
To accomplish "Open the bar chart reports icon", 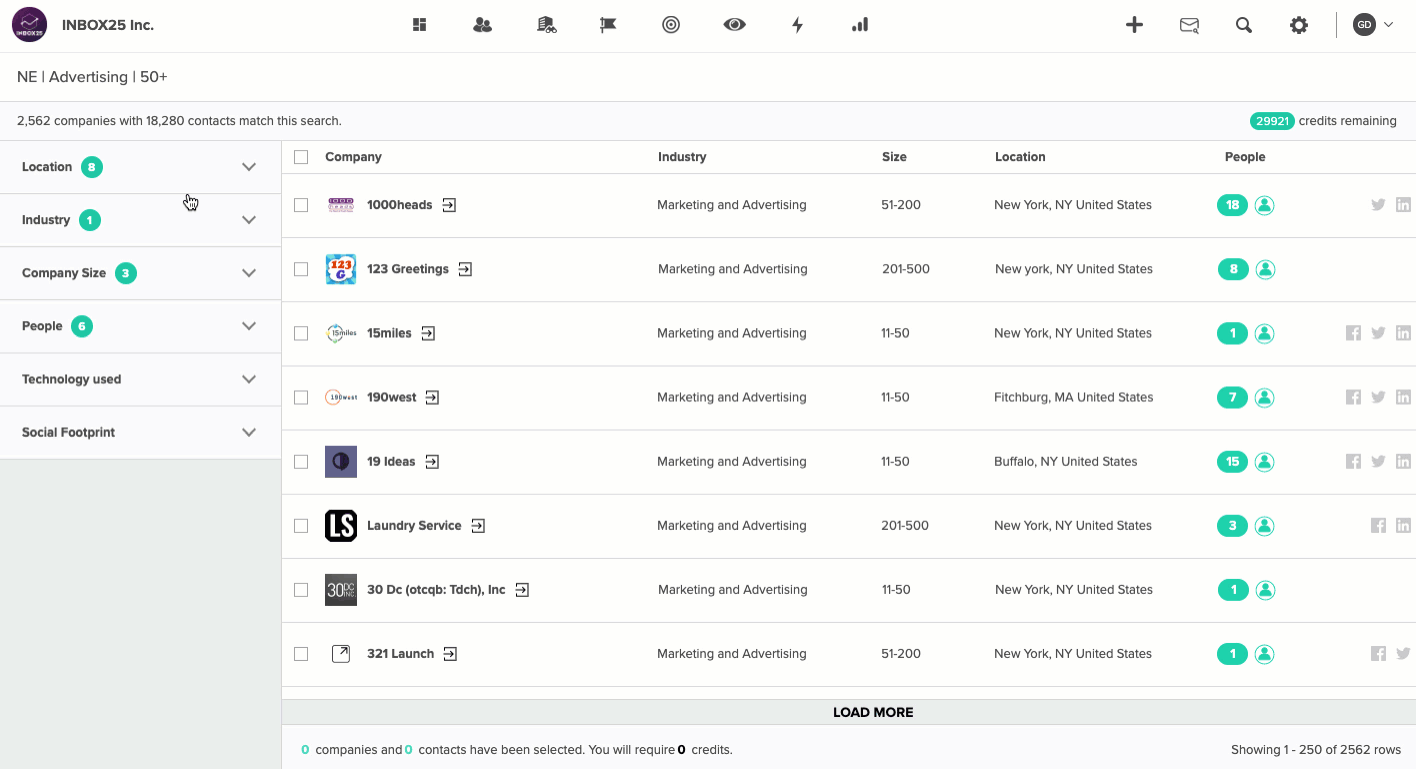I will (860, 25).
